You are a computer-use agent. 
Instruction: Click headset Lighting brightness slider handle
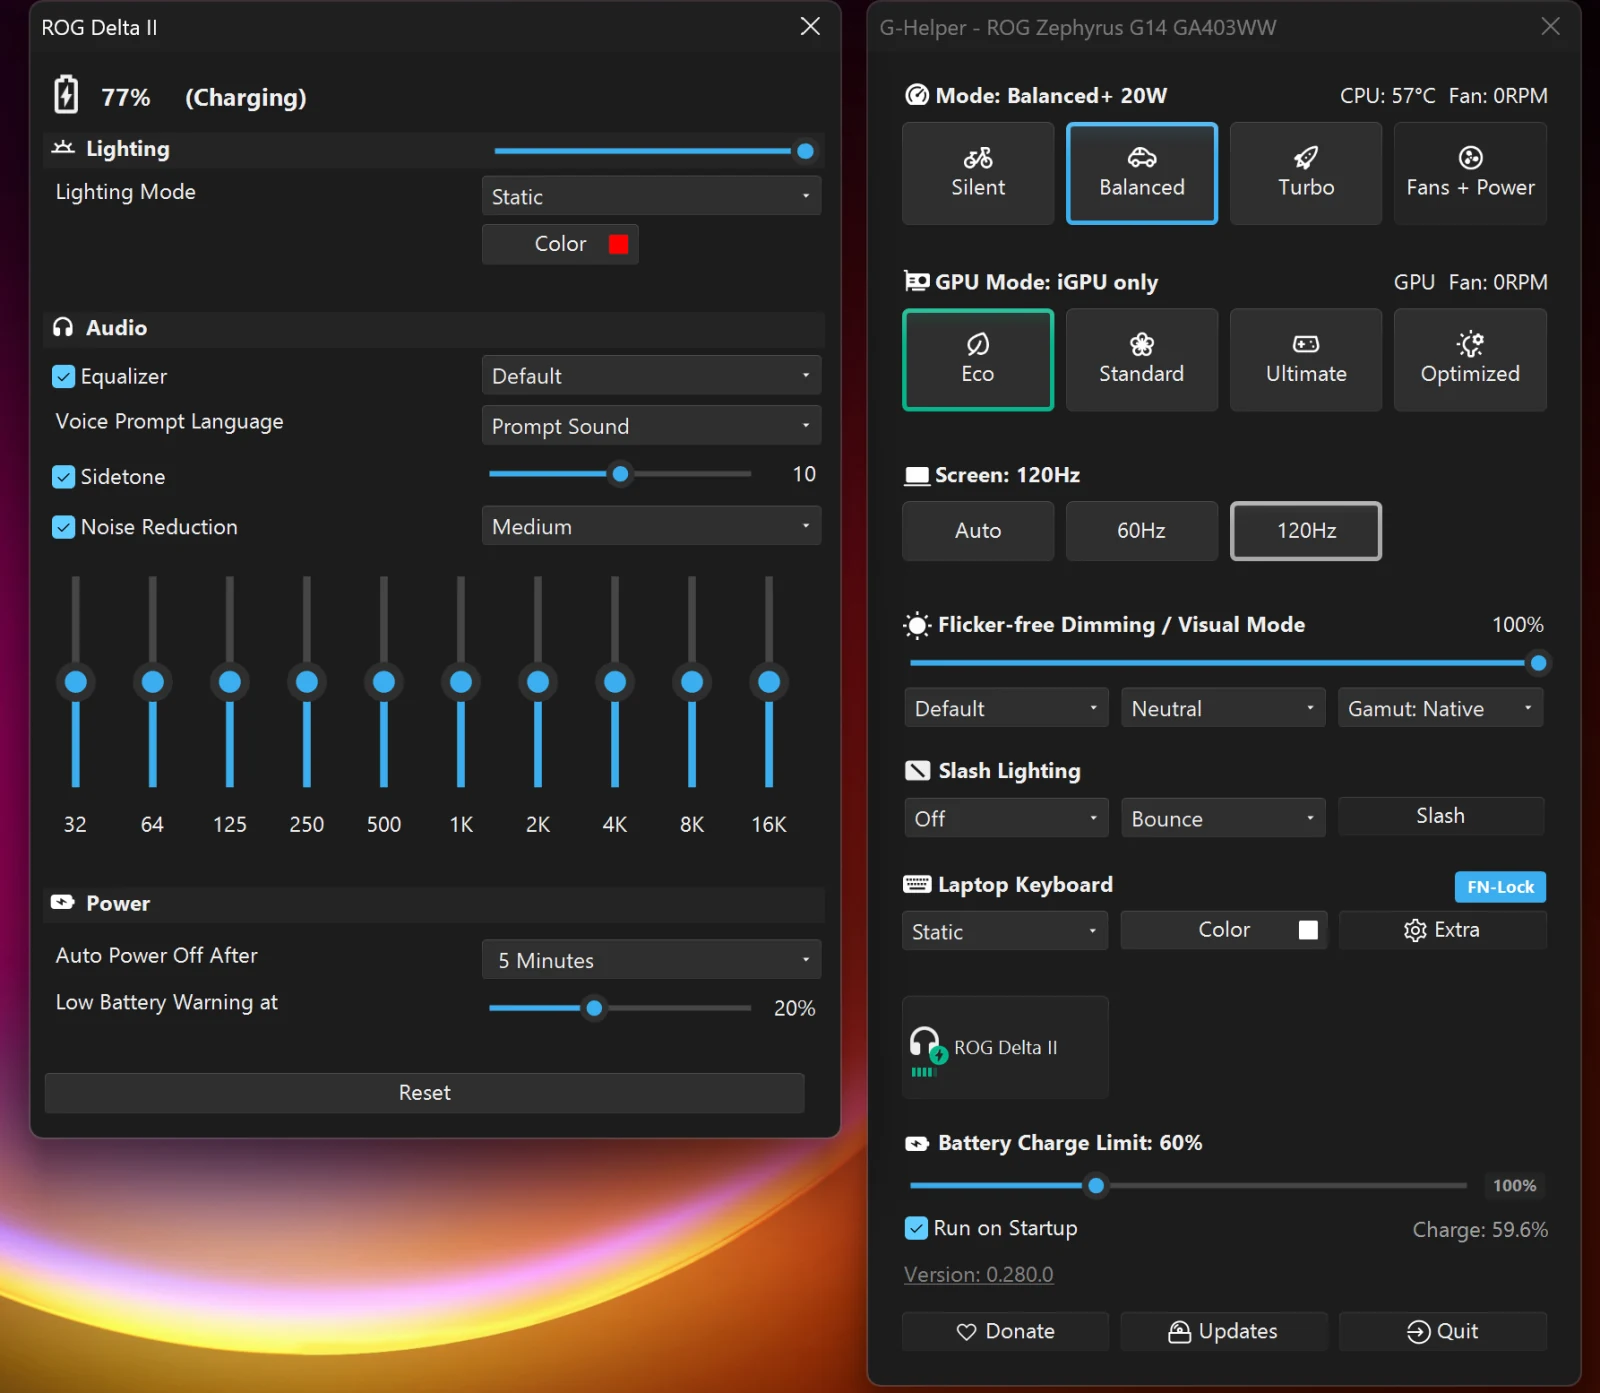click(805, 151)
